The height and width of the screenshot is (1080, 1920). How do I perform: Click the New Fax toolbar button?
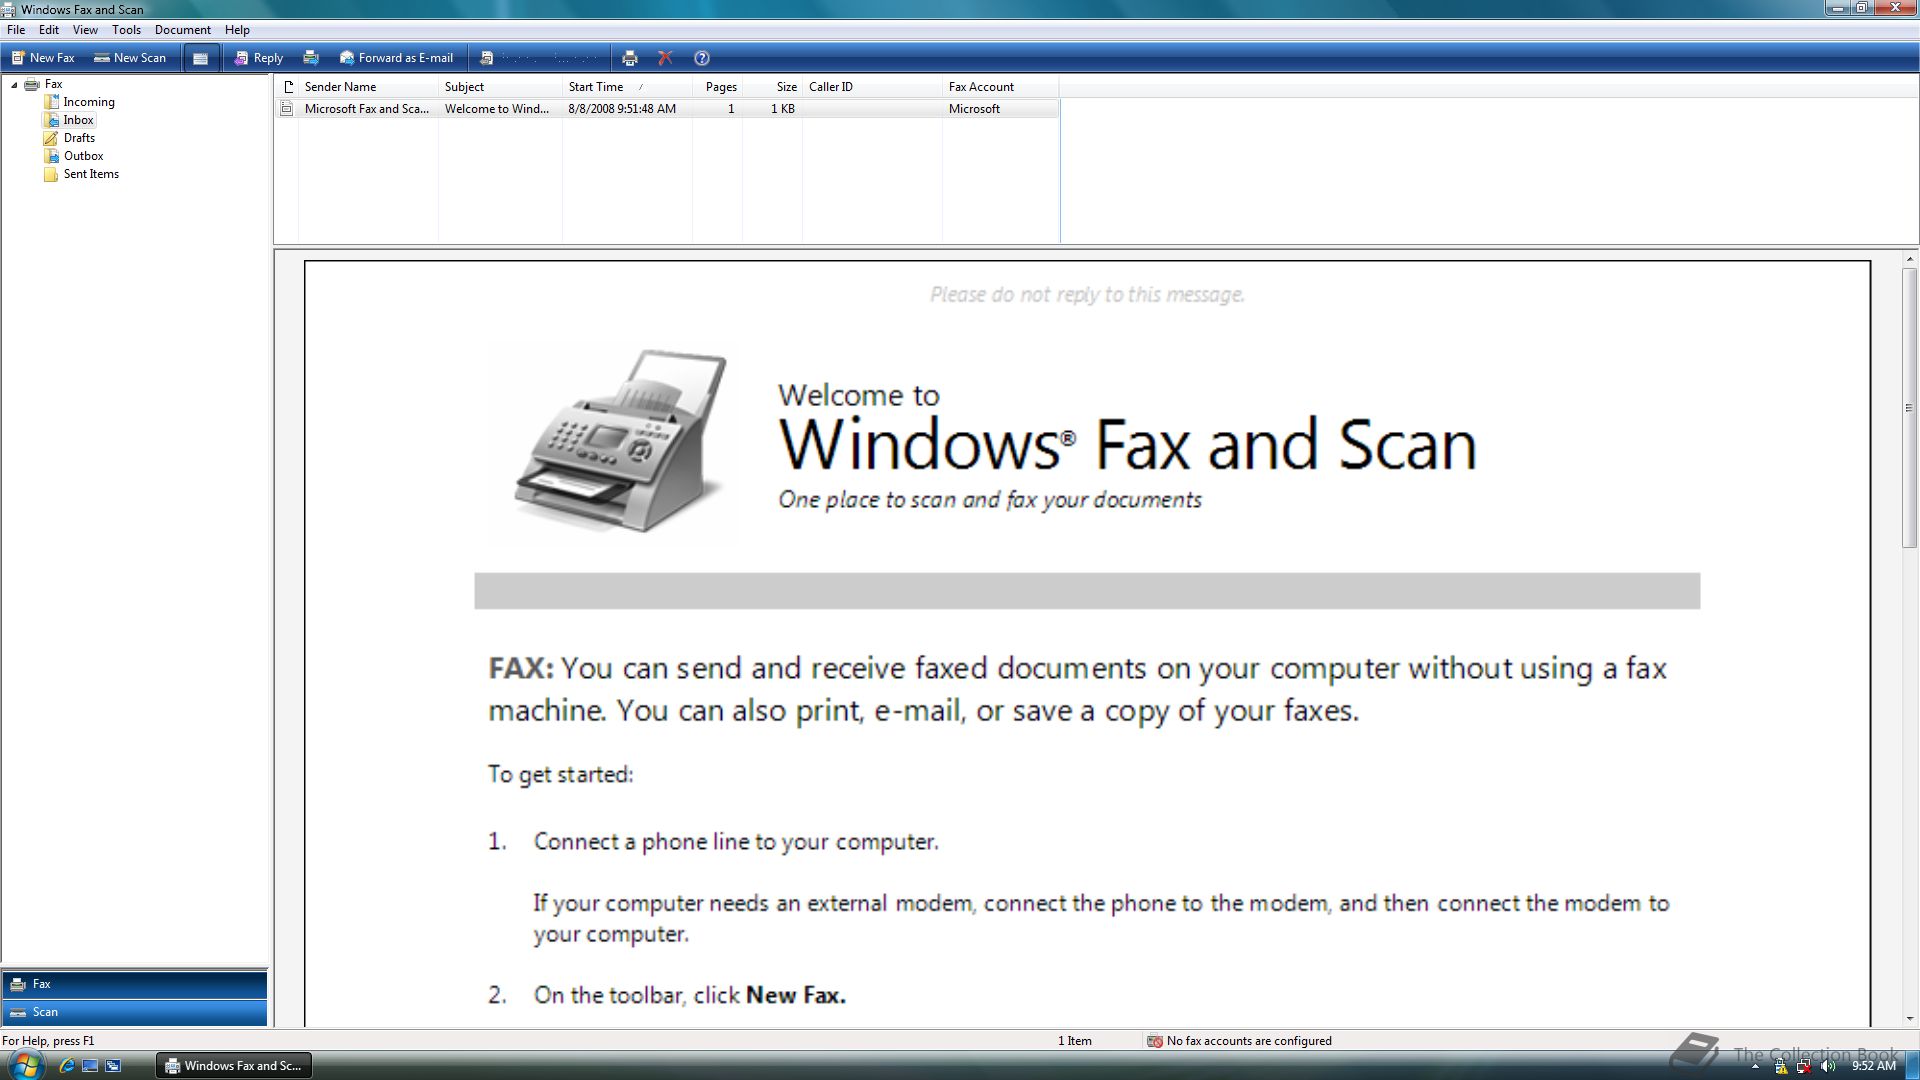coord(43,58)
